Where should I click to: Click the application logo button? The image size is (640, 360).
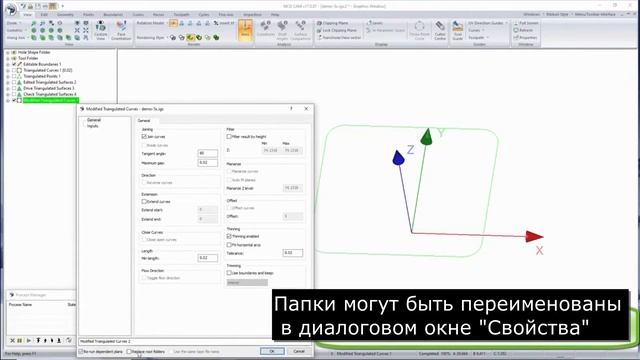[x=11, y=9]
